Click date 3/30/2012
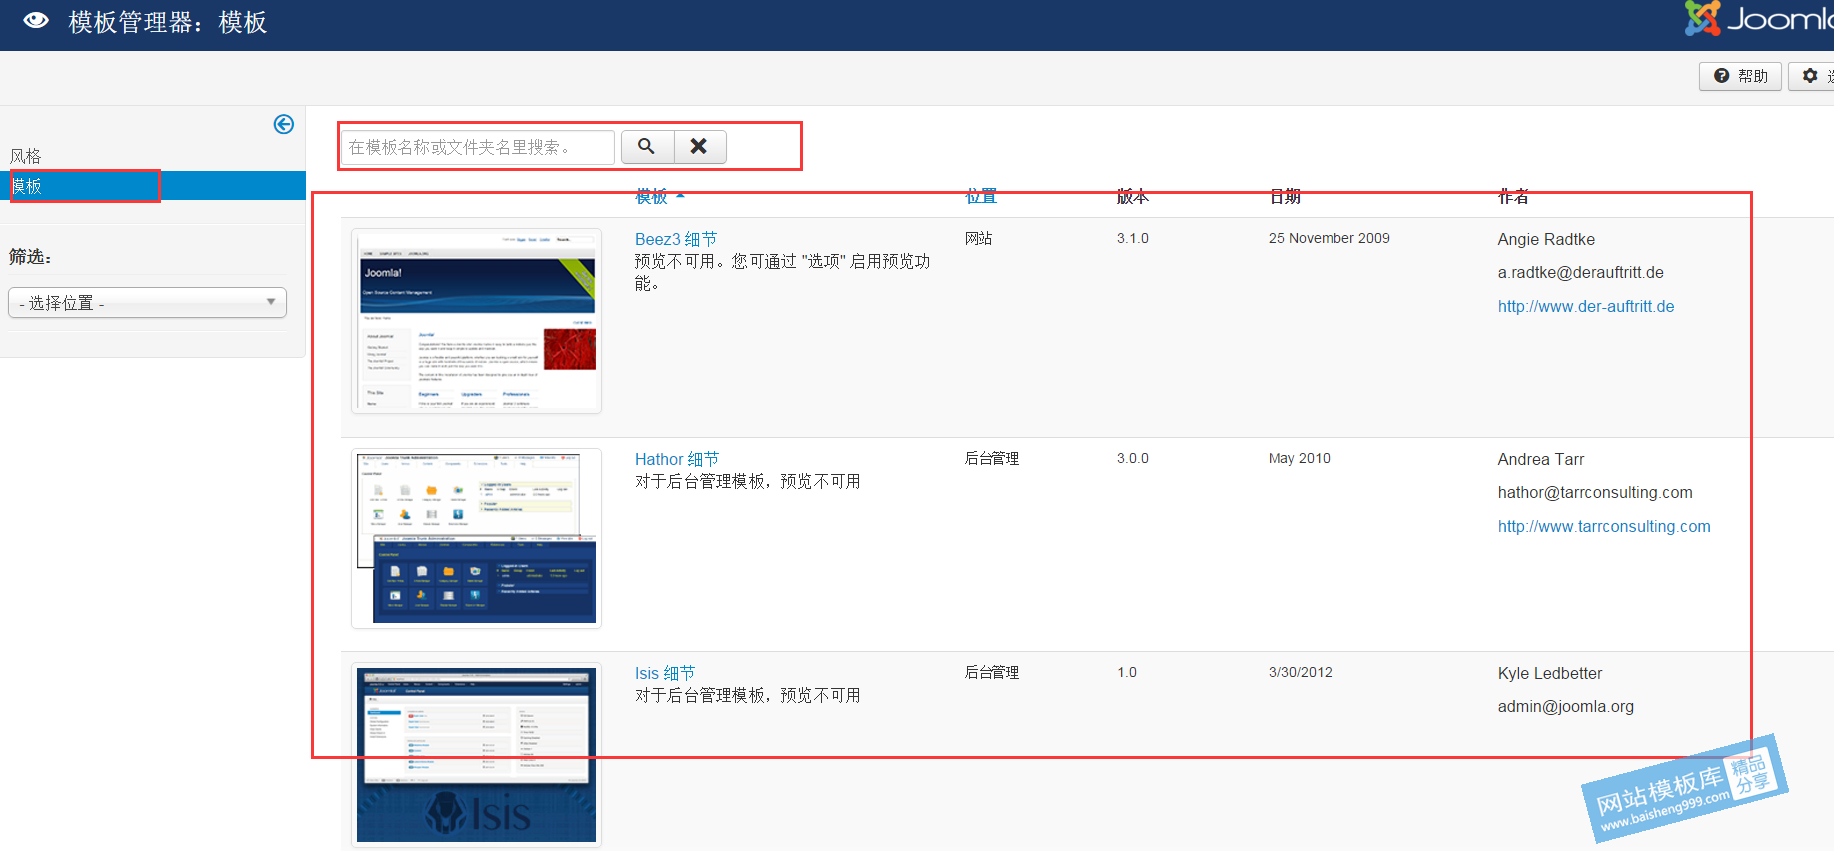Viewport: 1834px width, 851px height. [x=1301, y=672]
